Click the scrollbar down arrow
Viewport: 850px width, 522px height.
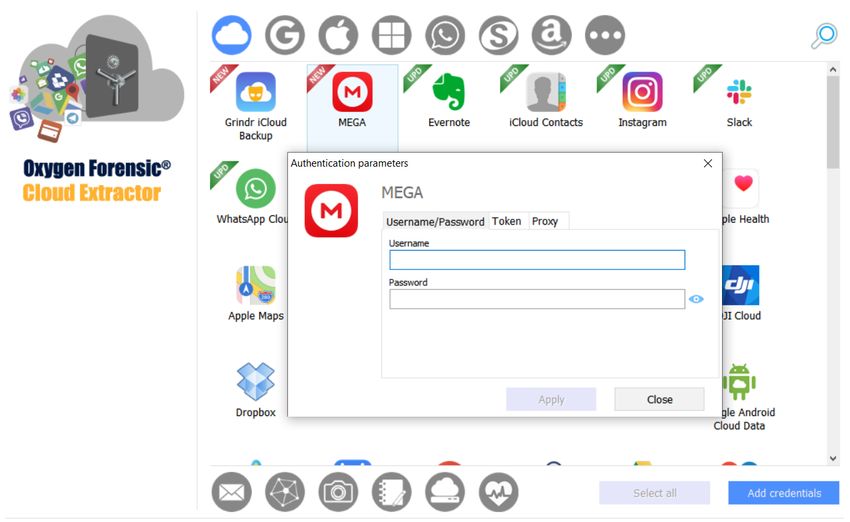(833, 459)
